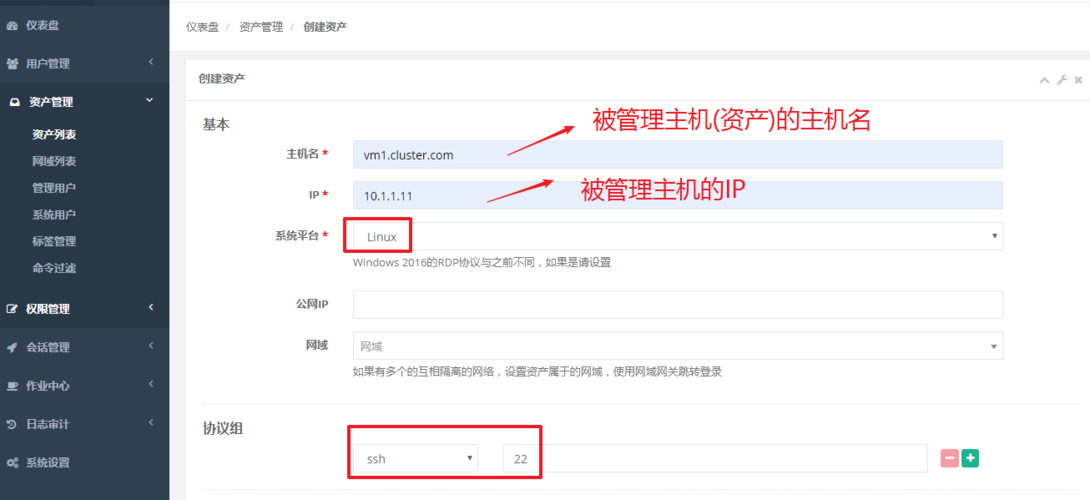Screen dimensions: 1090x500
Task: Click the 创建资产 panel title
Action: 222,79
